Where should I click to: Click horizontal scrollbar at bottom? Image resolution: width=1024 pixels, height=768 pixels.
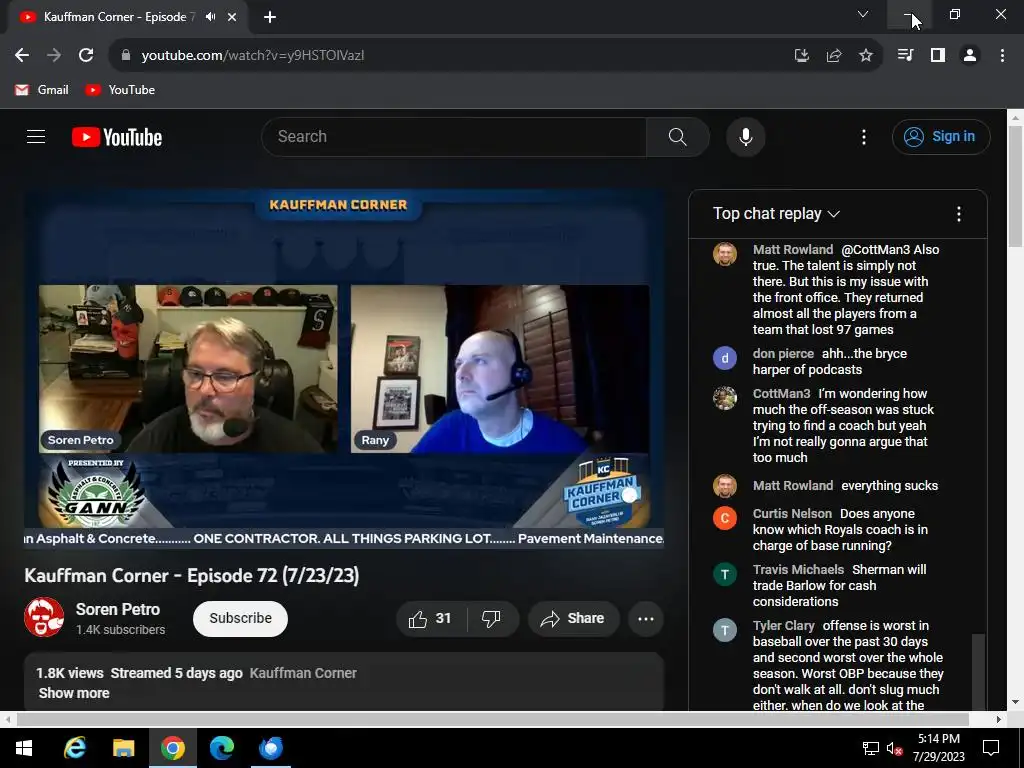point(492,719)
